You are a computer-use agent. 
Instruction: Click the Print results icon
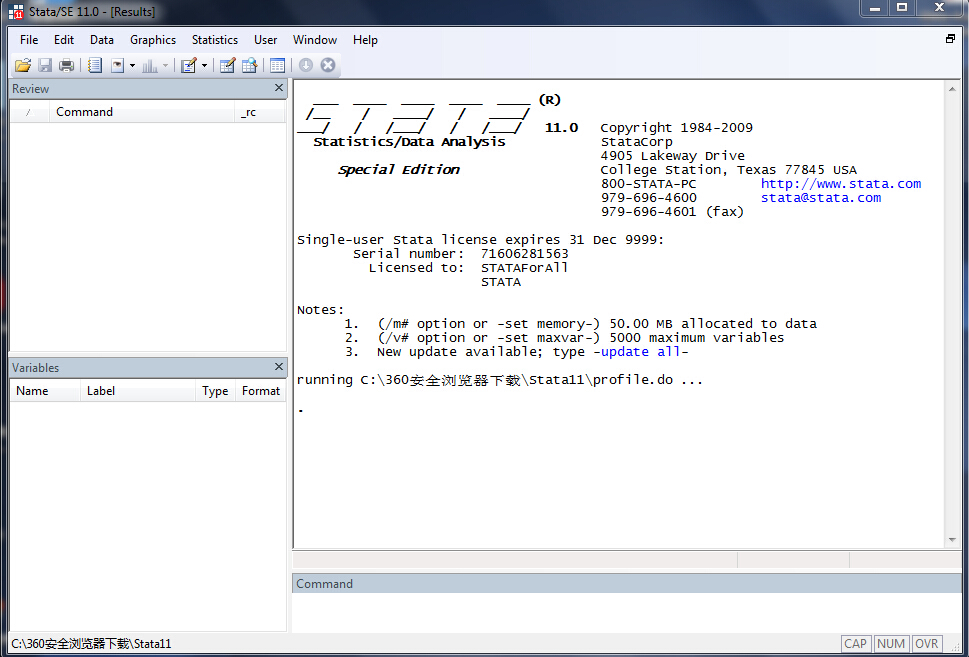[66, 66]
